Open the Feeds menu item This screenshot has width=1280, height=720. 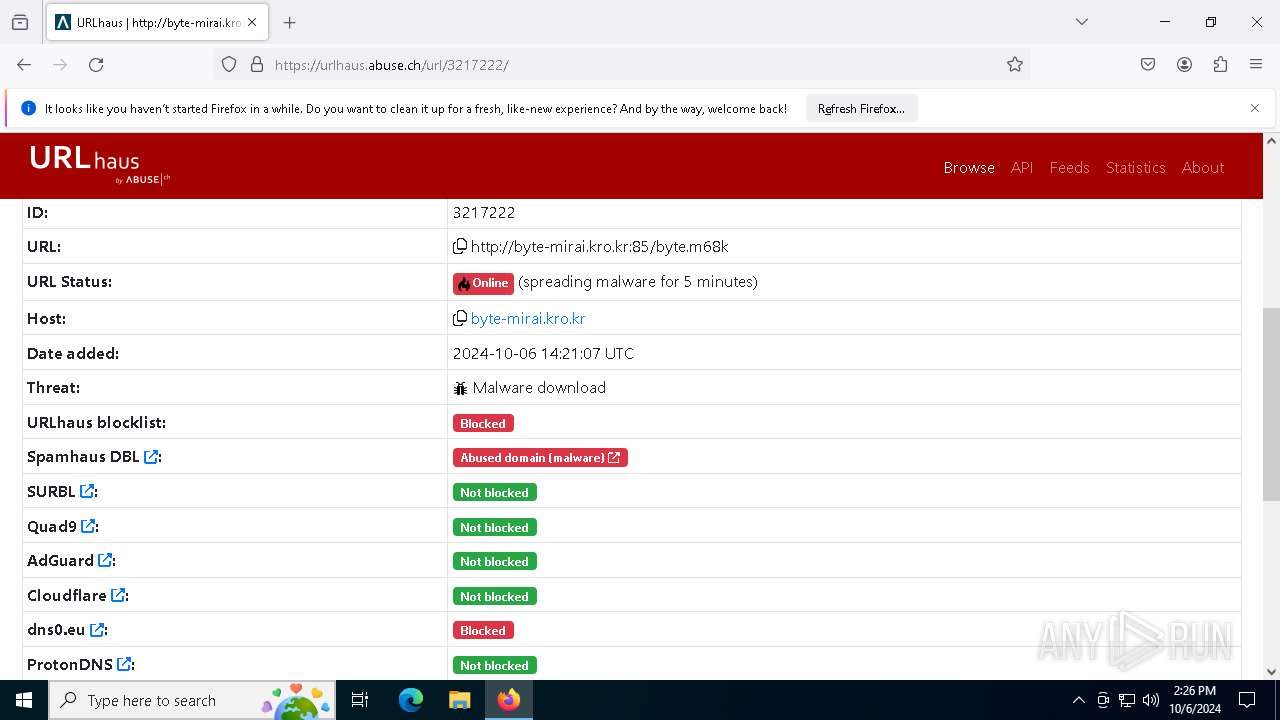[x=1069, y=167]
